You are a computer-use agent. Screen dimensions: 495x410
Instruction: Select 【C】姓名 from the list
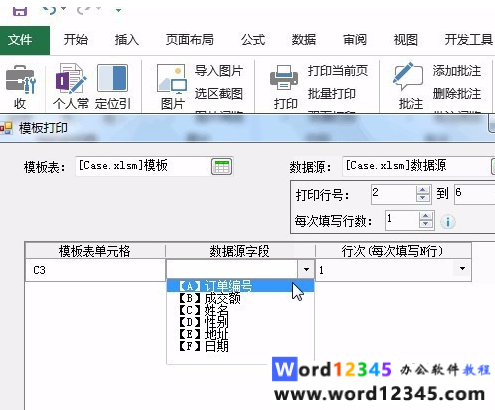click(x=240, y=310)
